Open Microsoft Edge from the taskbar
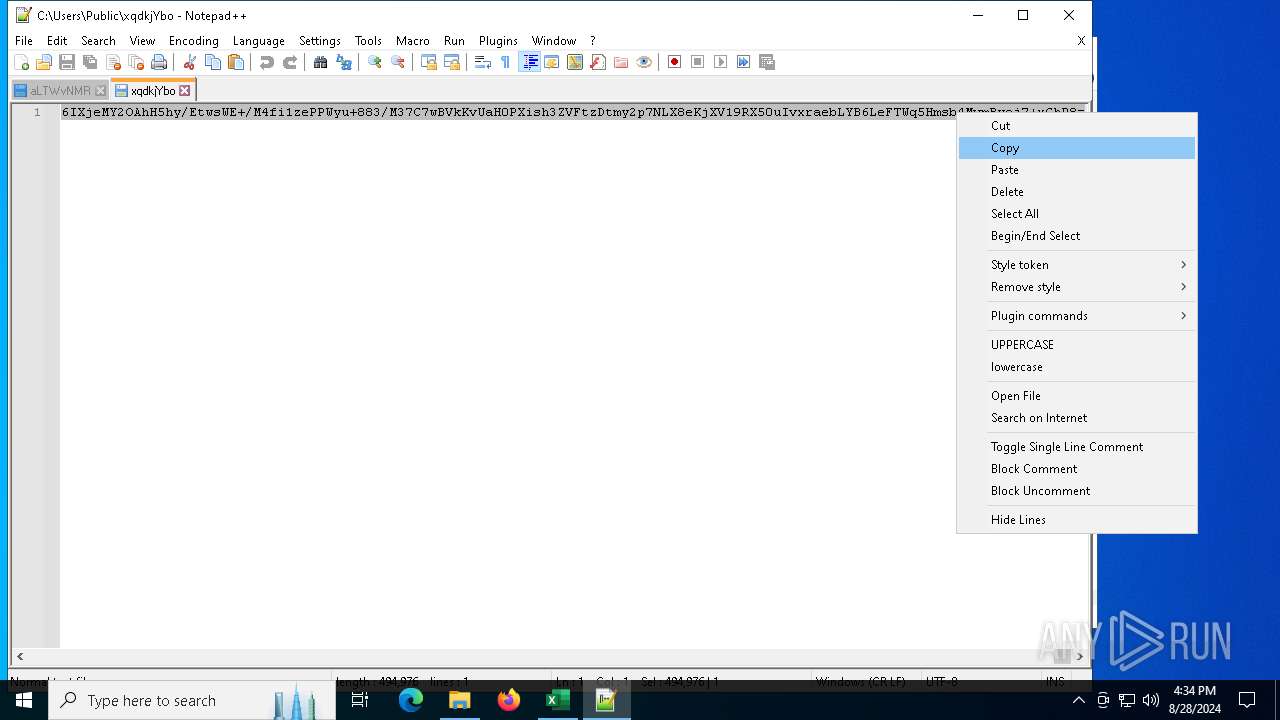 tap(411, 701)
